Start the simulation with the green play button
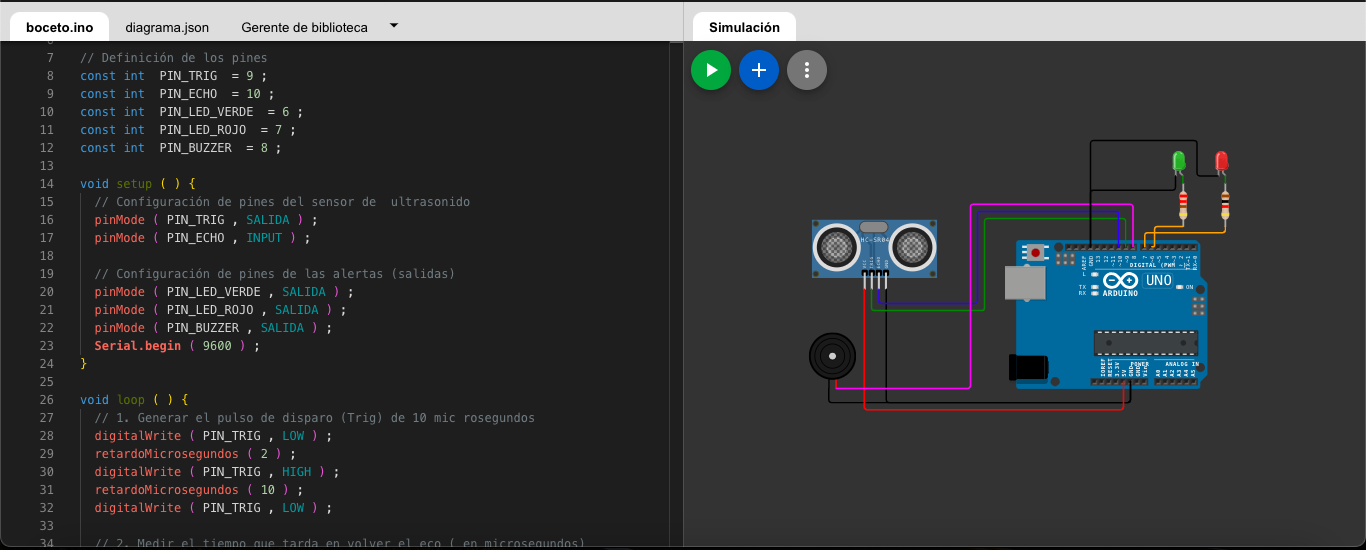 711,70
